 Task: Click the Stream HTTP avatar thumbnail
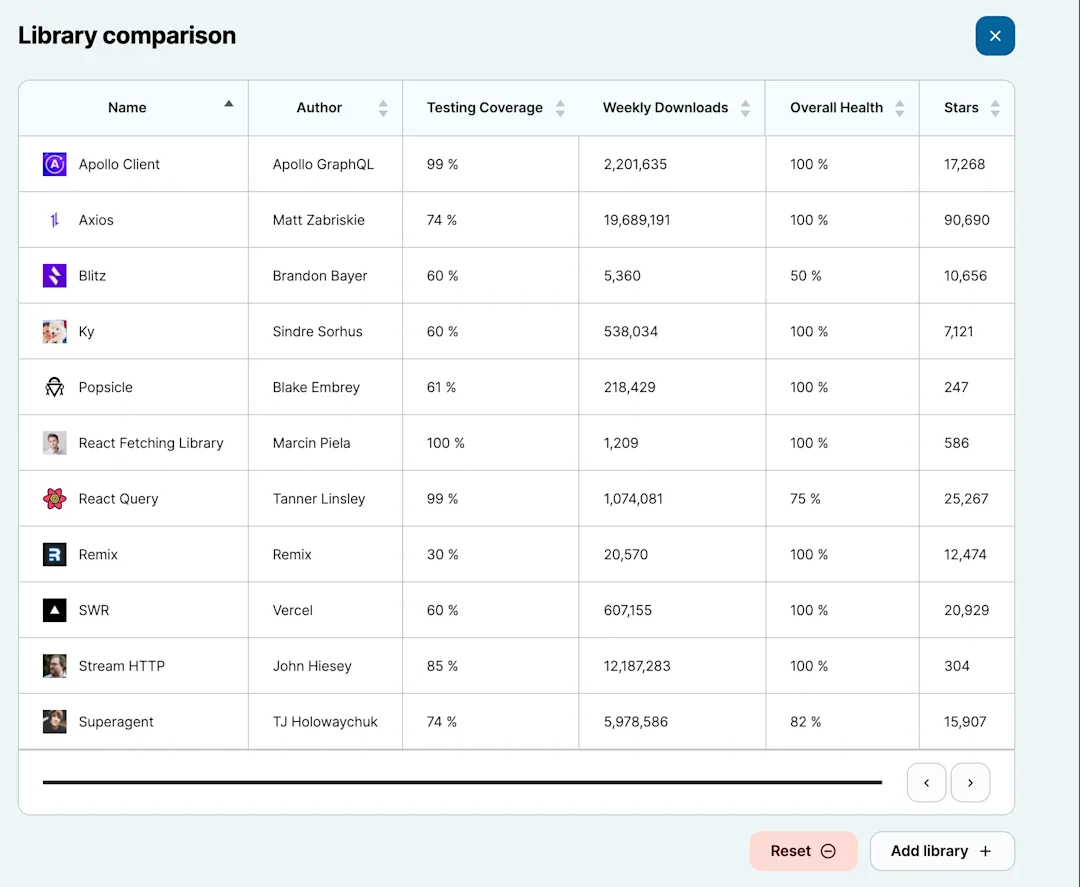(54, 666)
